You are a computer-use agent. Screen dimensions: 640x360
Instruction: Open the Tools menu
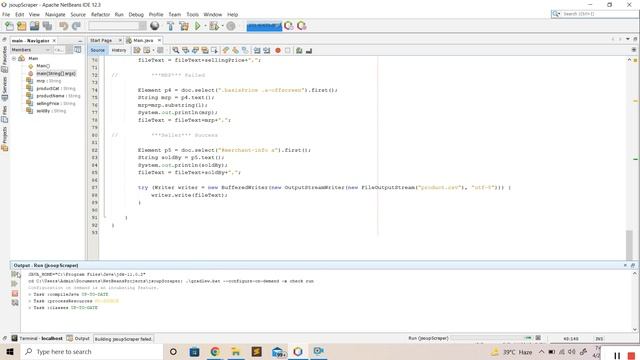(x=193, y=14)
